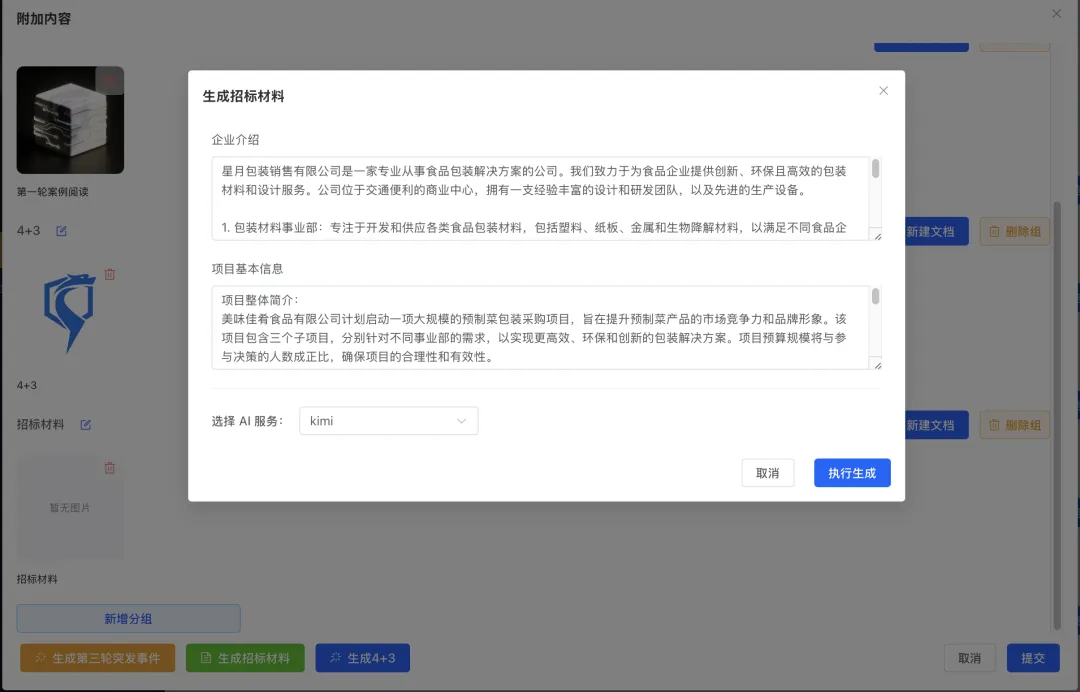The width and height of the screenshot is (1080, 692).
Task: Click the 附加内容 panel vertical scrollbar
Action: (x=1057, y=415)
